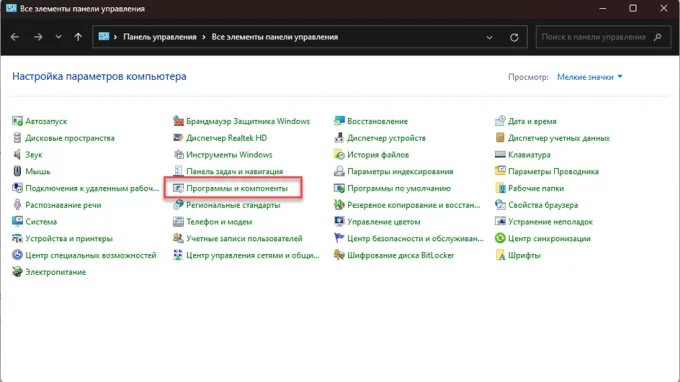
Task: Open the Свойства браузера link
Action: click(x=543, y=205)
